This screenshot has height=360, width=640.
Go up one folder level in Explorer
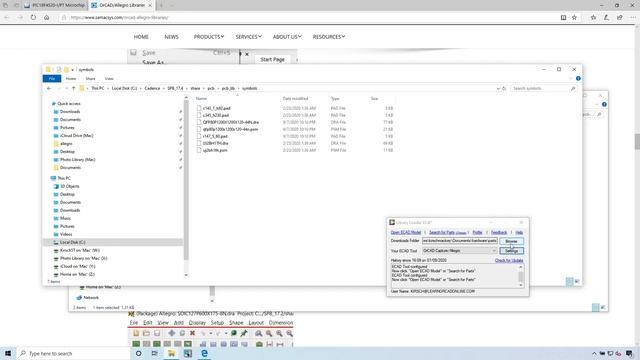coord(73,88)
